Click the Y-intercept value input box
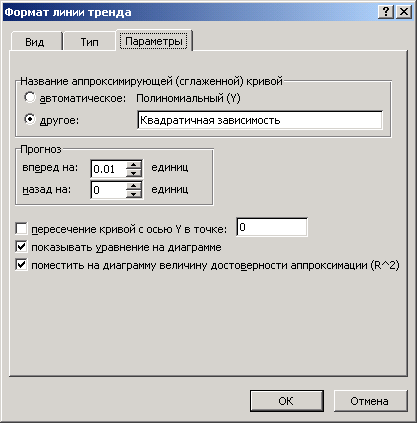This screenshot has height=423, width=417. pos(272,227)
